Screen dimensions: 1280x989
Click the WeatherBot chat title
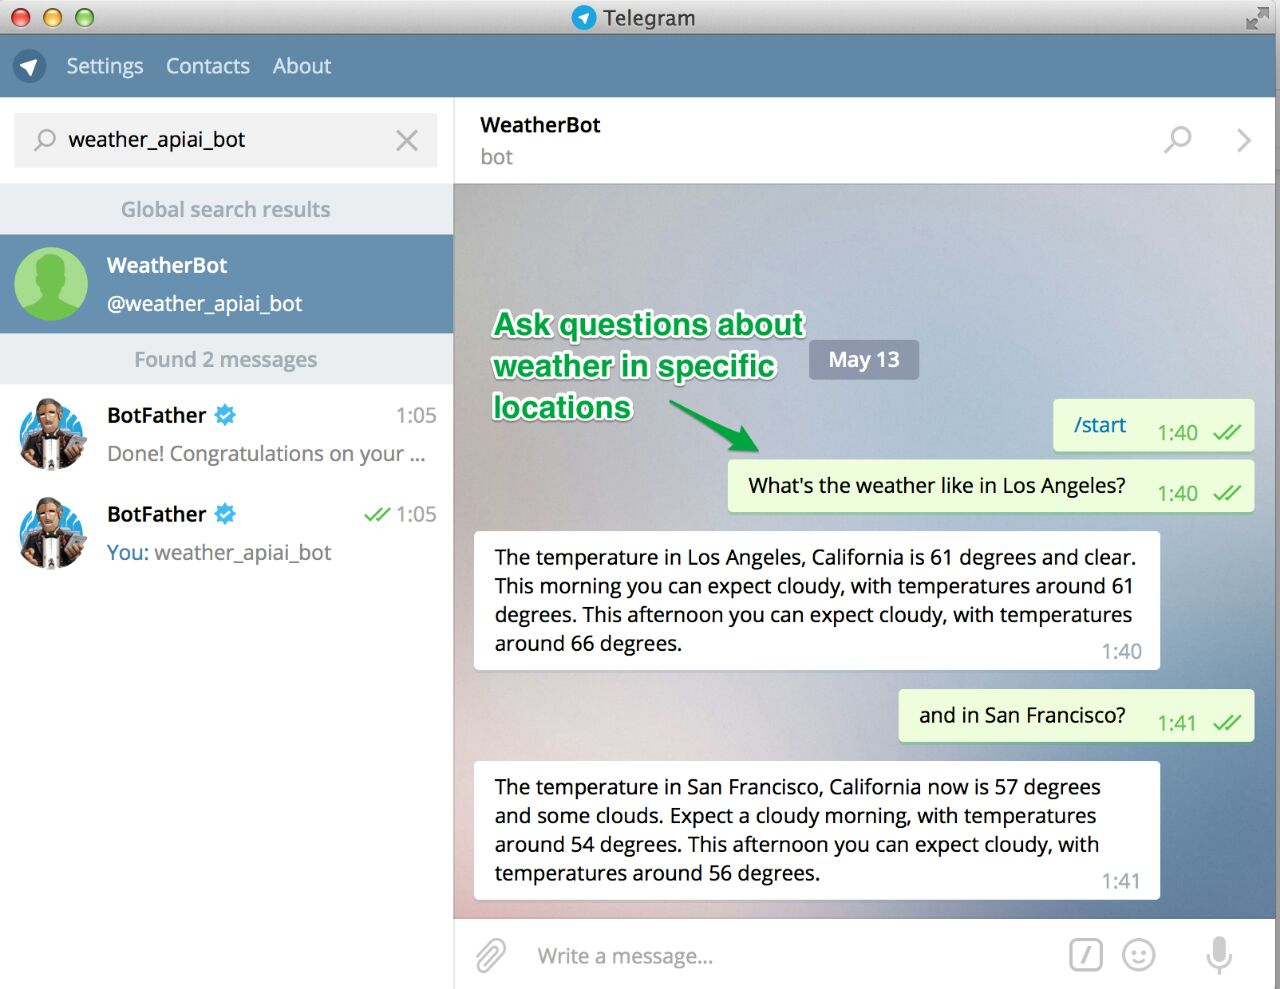tap(540, 125)
